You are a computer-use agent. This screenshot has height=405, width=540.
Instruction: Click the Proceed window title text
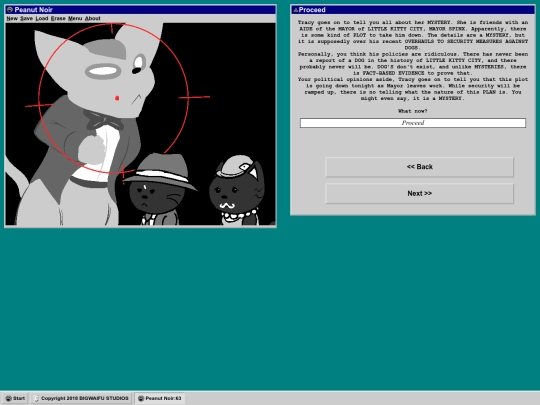[312, 10]
